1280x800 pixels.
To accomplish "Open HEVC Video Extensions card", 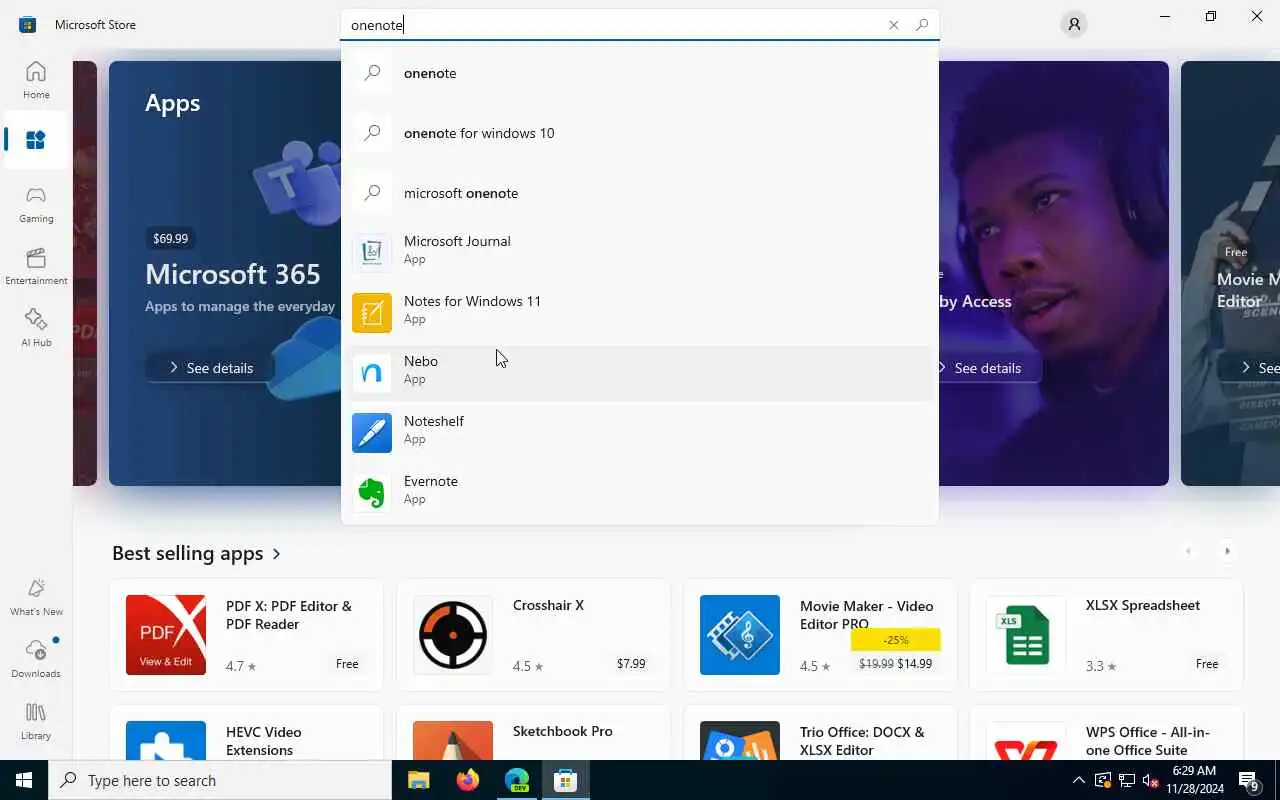I will tap(246, 733).
